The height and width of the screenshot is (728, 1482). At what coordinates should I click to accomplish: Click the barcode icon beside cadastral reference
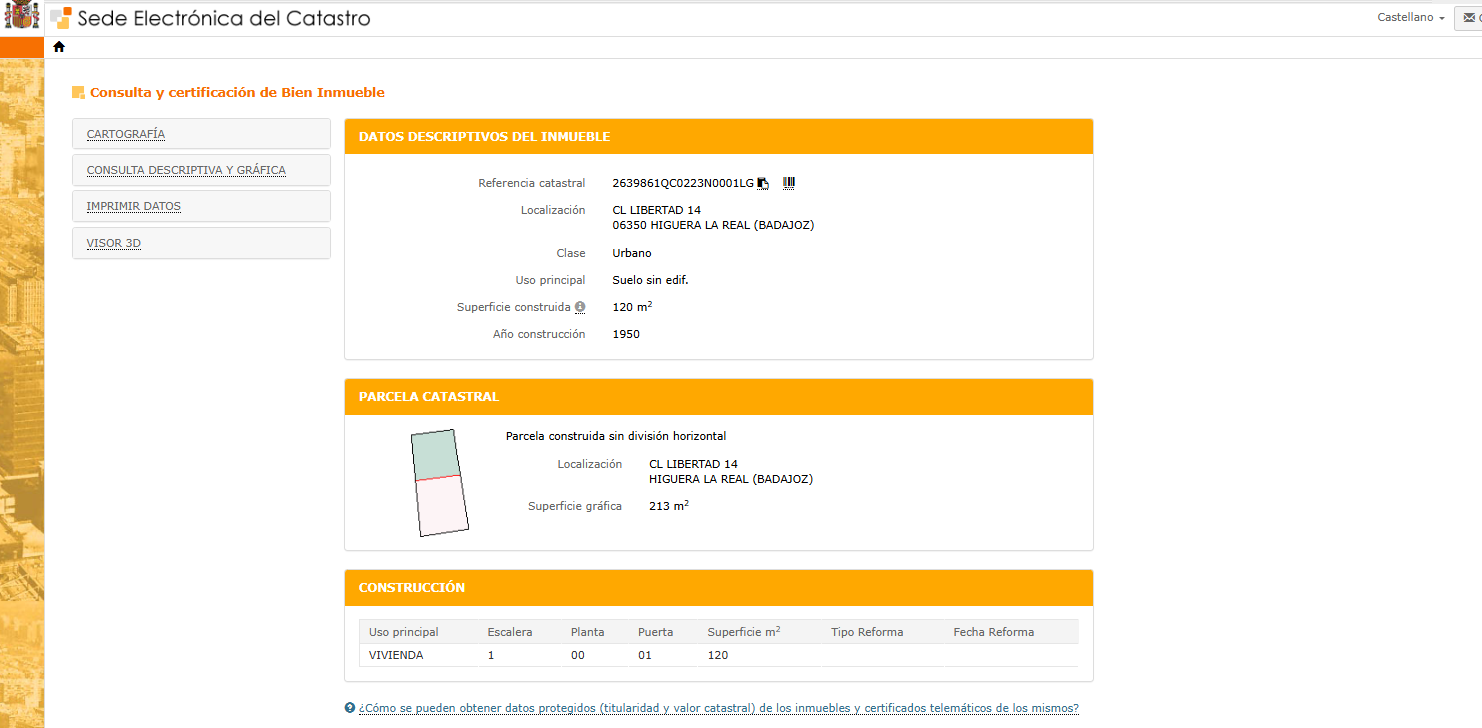789,183
